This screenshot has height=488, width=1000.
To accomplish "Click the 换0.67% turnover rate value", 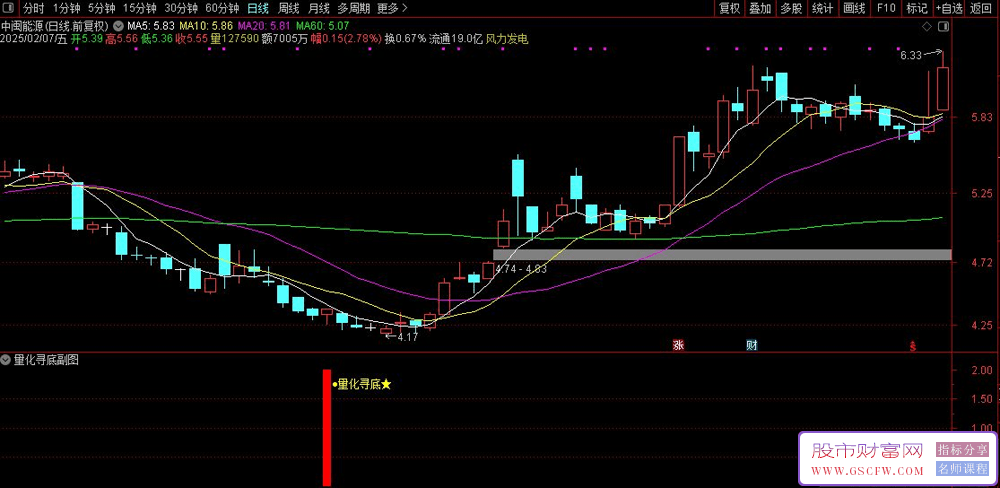I will (405, 39).
